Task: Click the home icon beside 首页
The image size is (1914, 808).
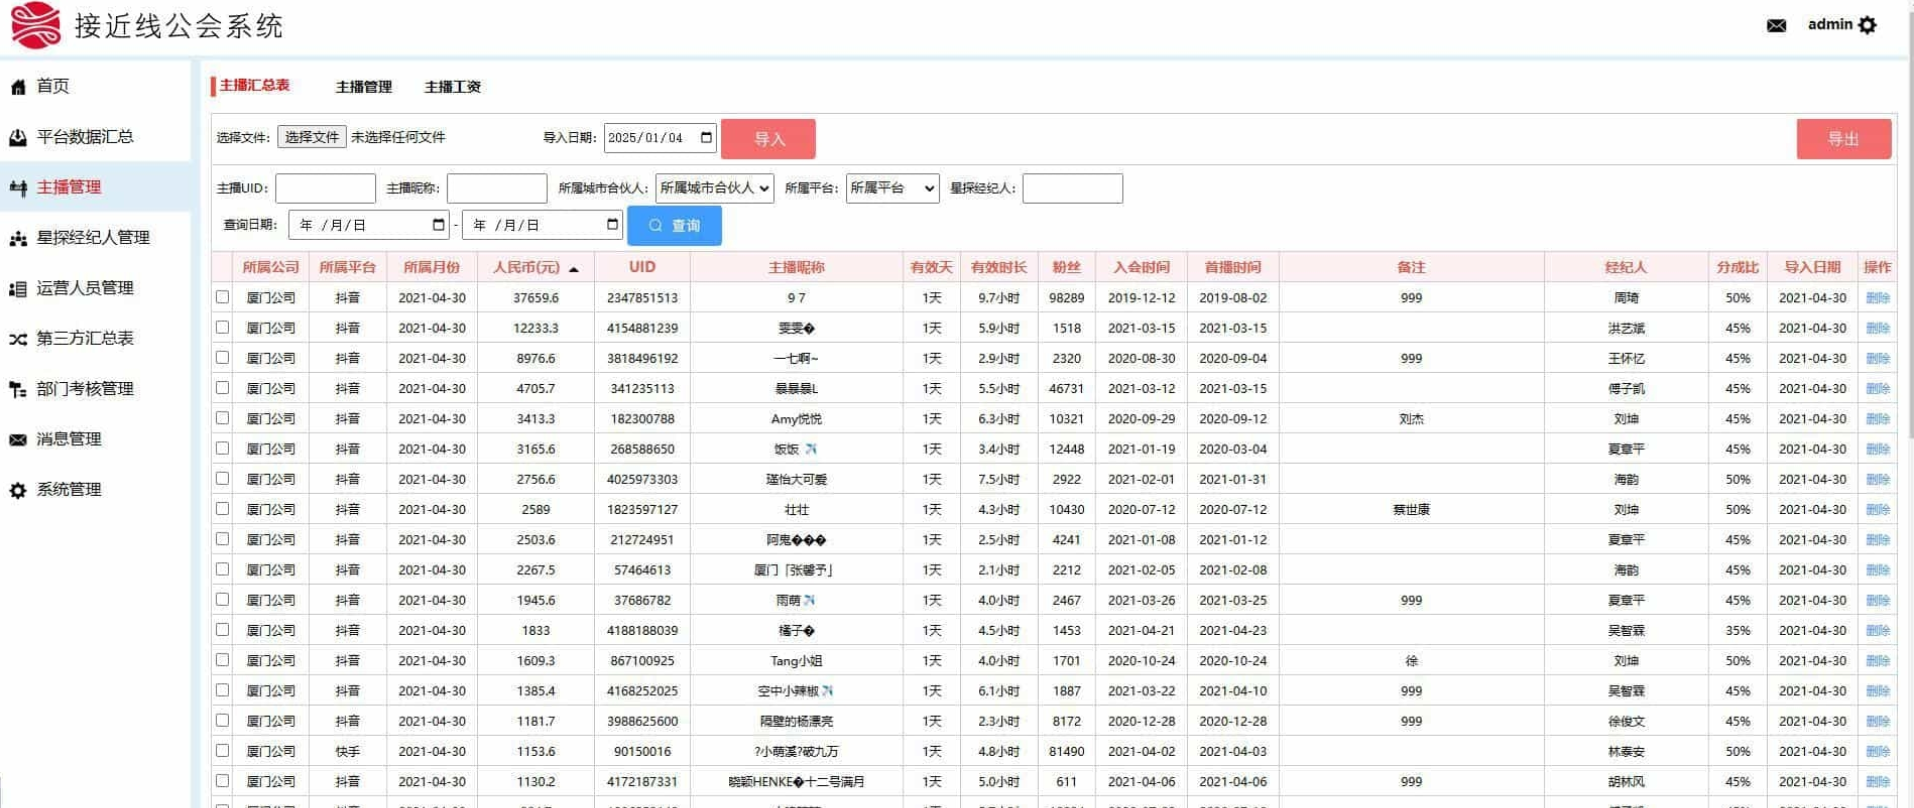Action: pos(18,87)
